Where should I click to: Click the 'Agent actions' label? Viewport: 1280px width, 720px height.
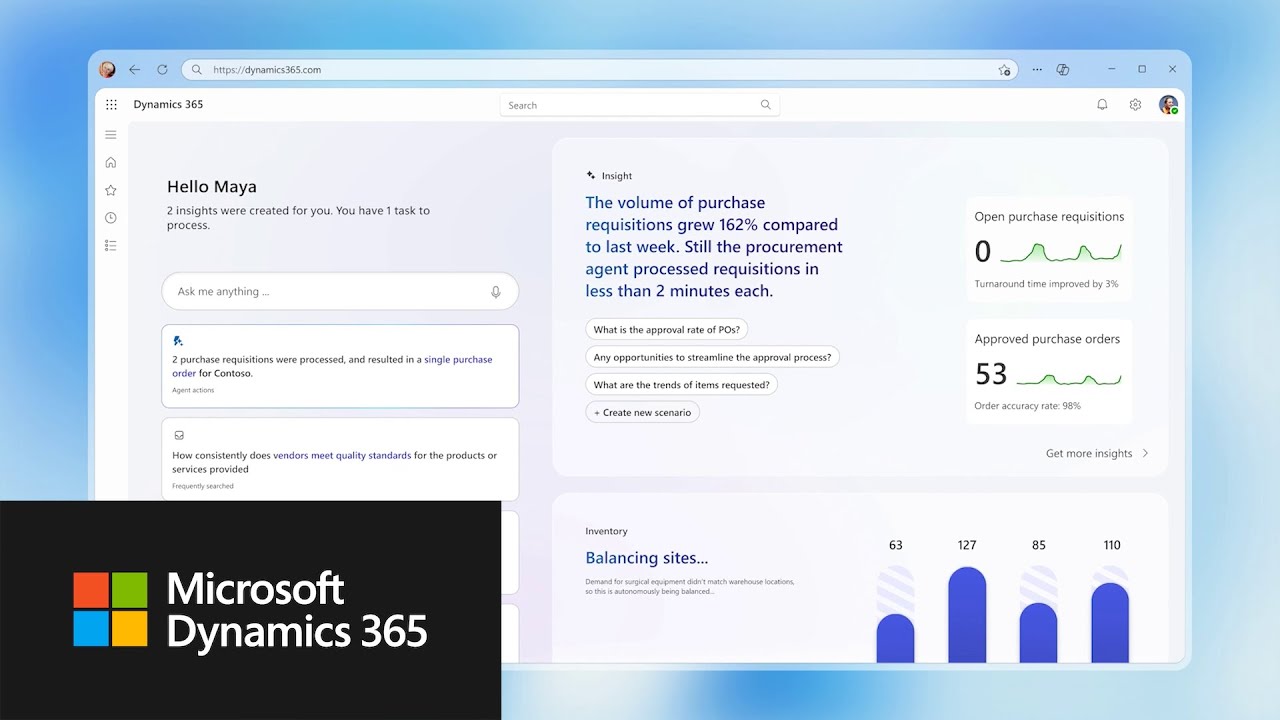[x=193, y=390]
